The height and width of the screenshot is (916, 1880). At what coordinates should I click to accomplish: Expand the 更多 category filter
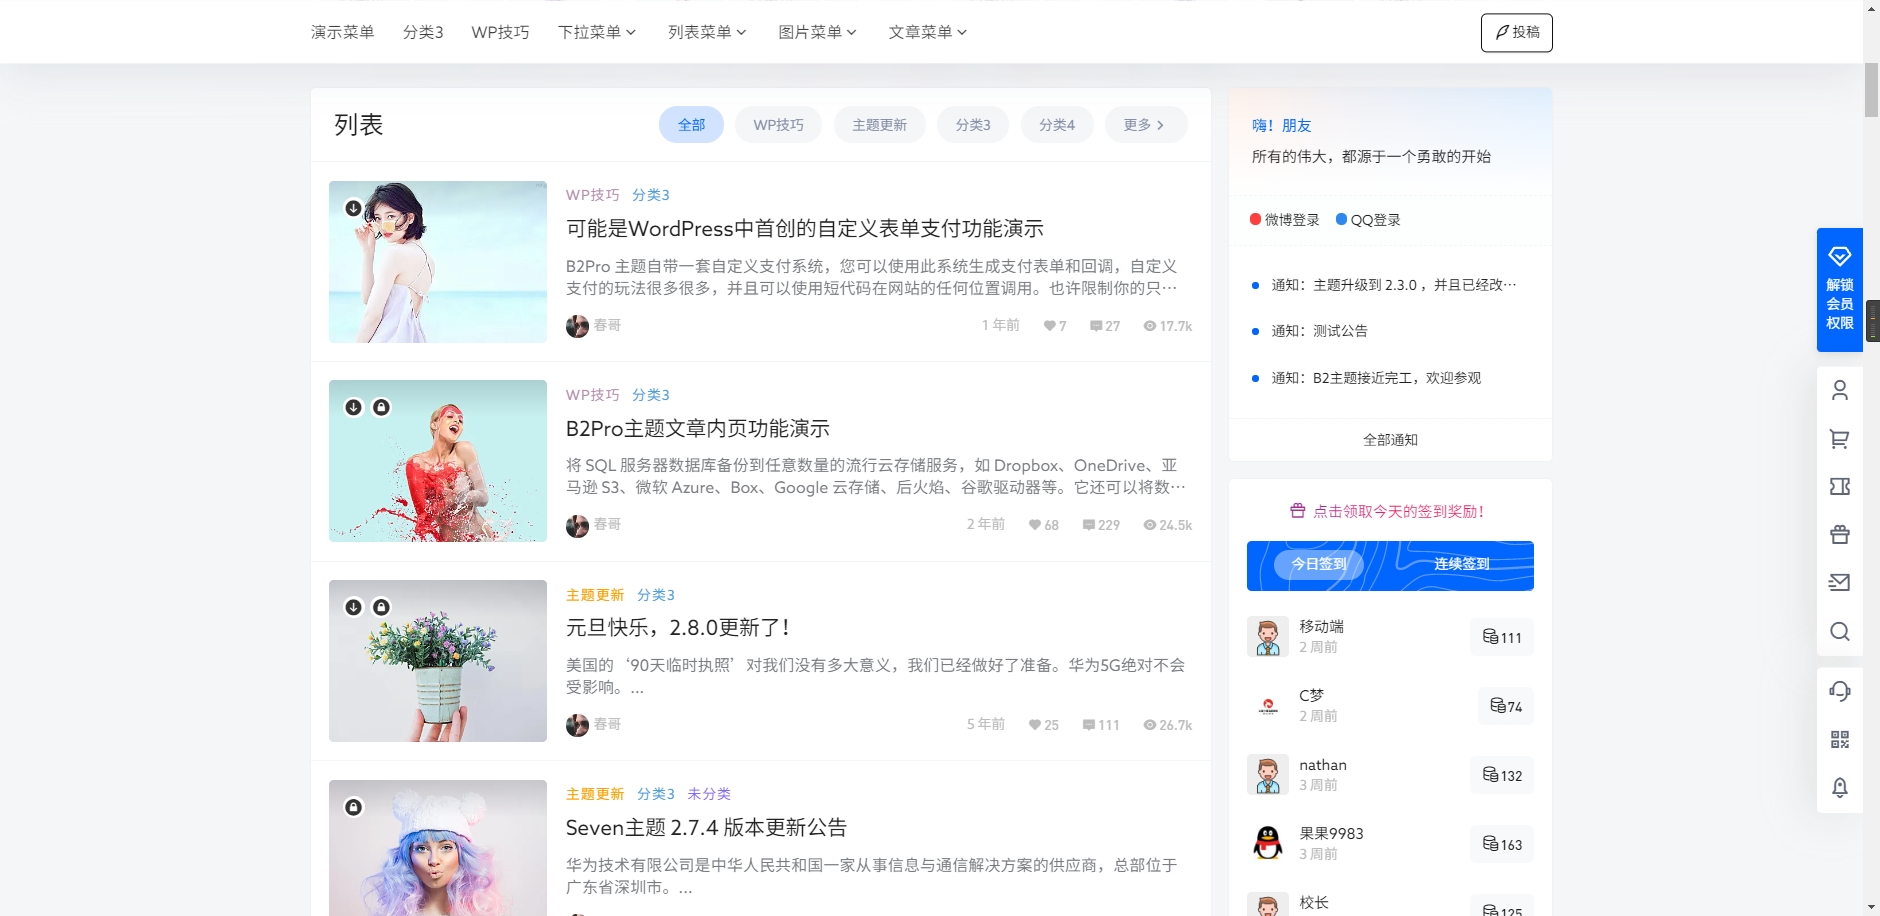(x=1145, y=124)
